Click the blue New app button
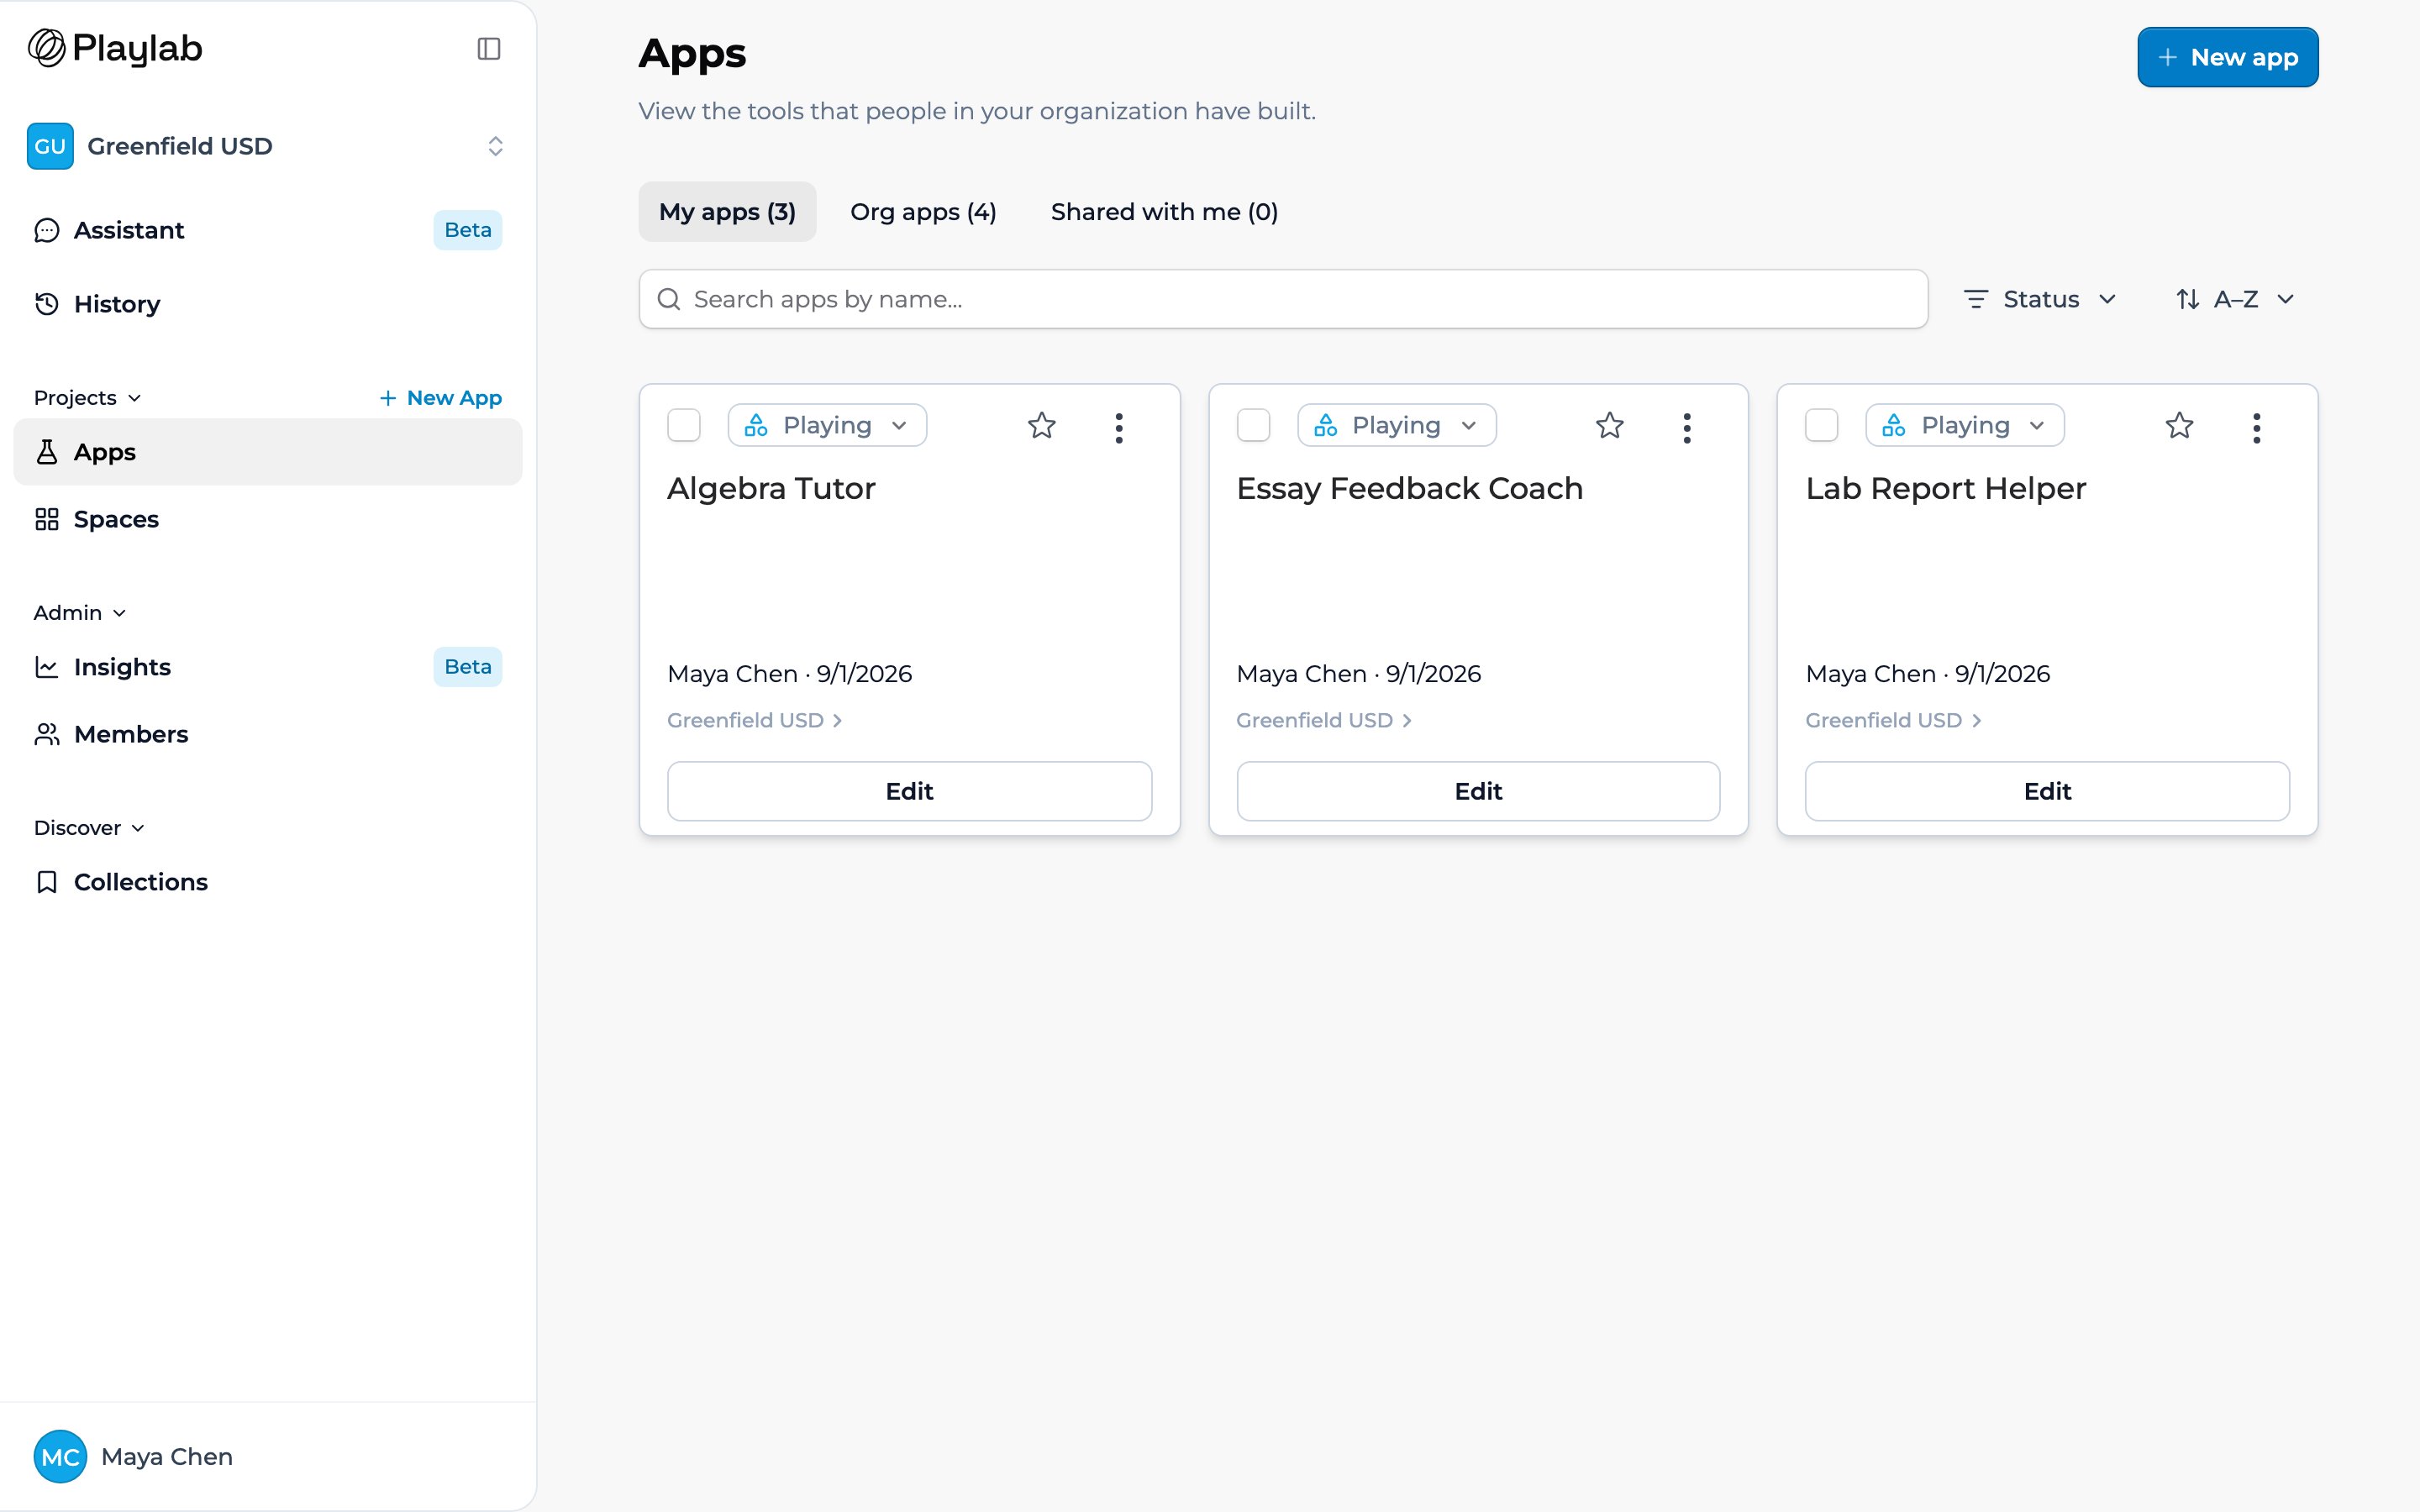This screenshot has width=2420, height=1512. (2227, 57)
